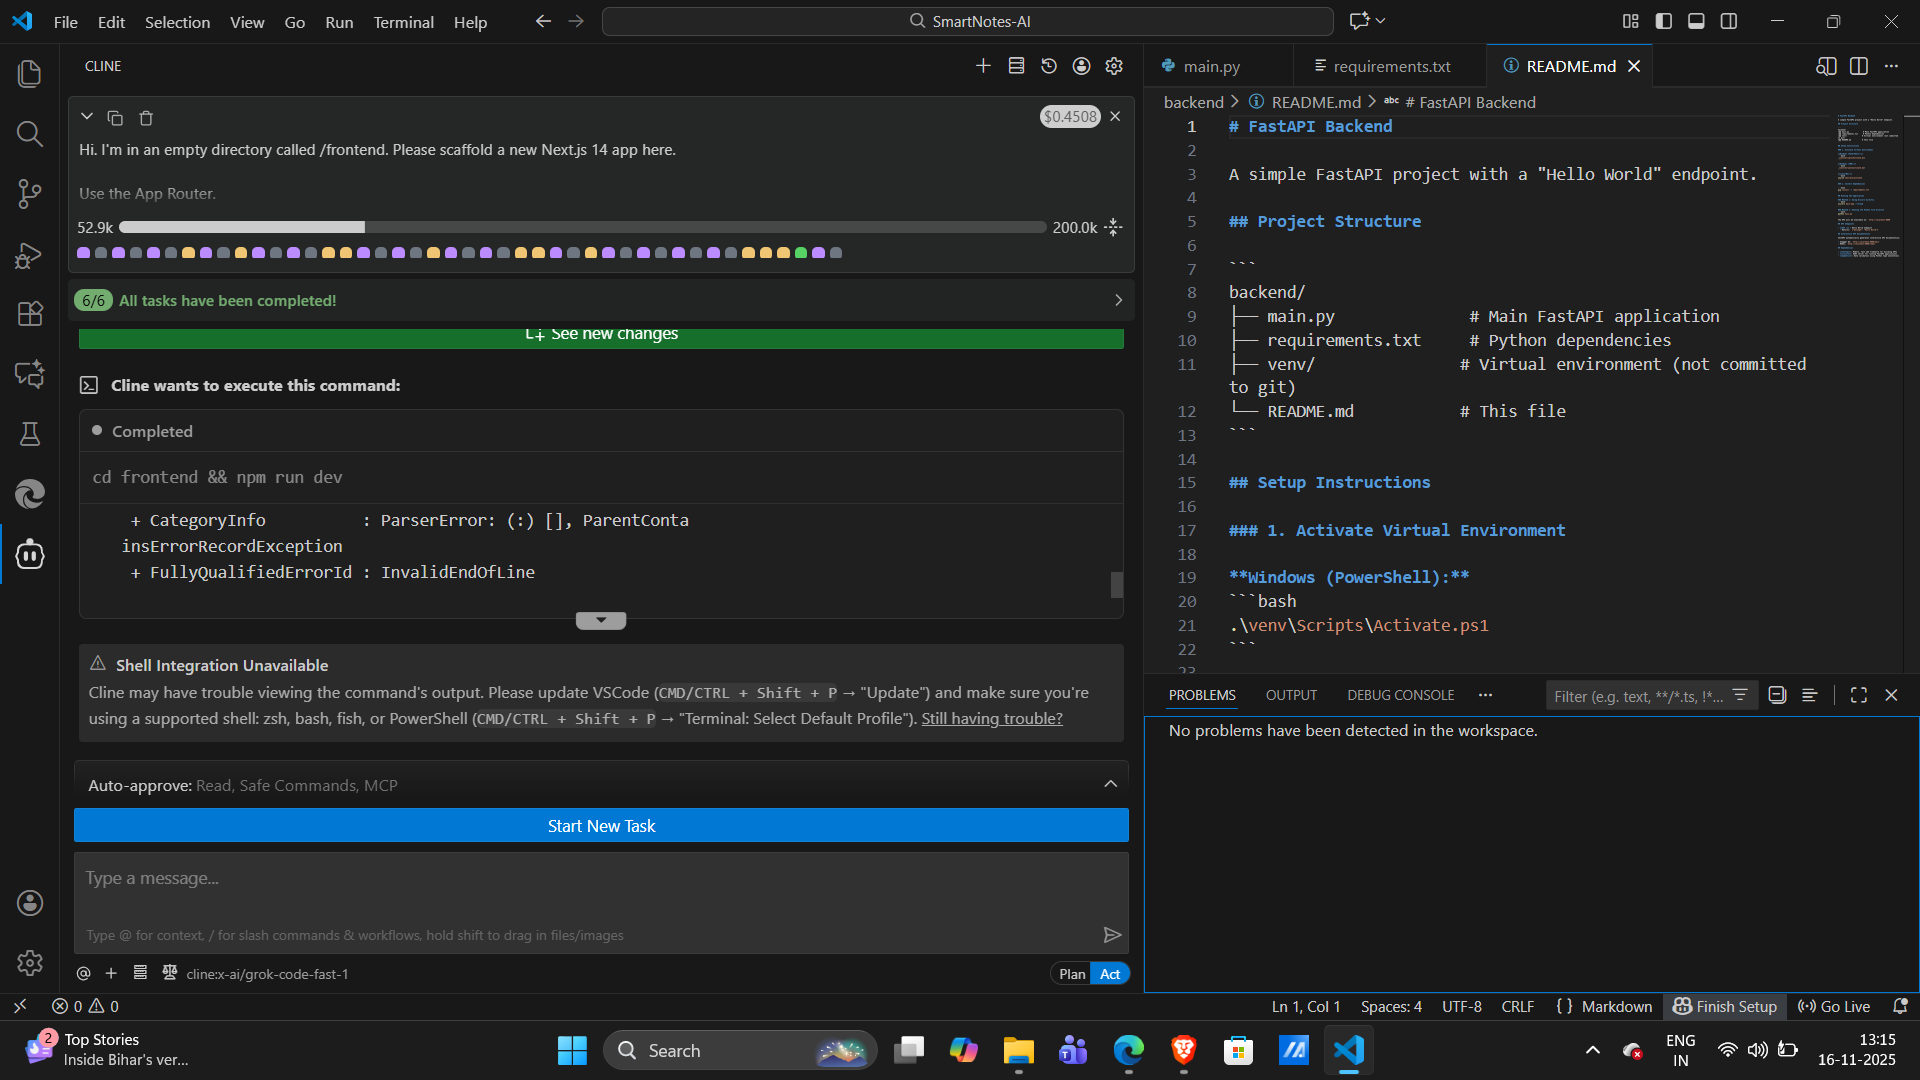The width and height of the screenshot is (1920, 1080).
Task: Collapse the task header chevron
Action: click(x=87, y=117)
